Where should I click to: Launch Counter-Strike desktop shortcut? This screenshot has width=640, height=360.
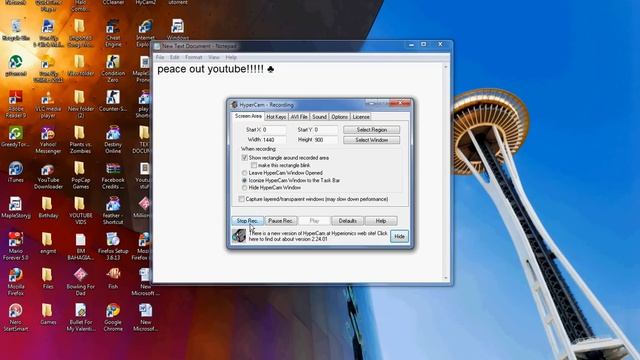(x=113, y=103)
